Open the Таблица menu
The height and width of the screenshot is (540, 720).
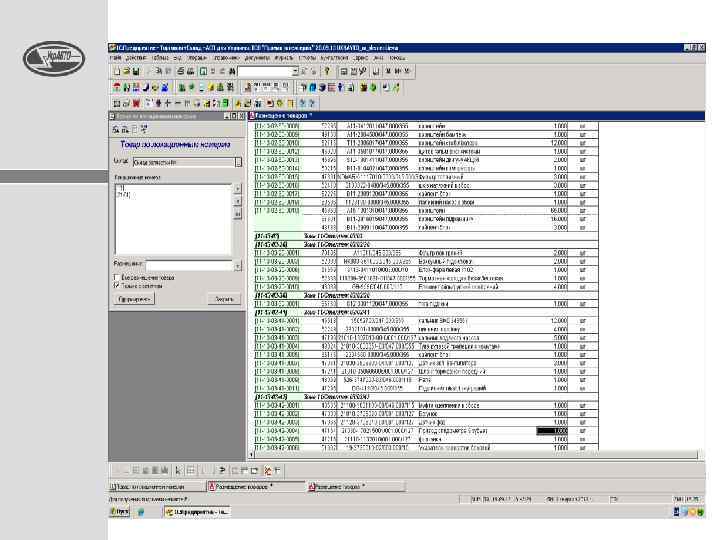tap(160, 58)
